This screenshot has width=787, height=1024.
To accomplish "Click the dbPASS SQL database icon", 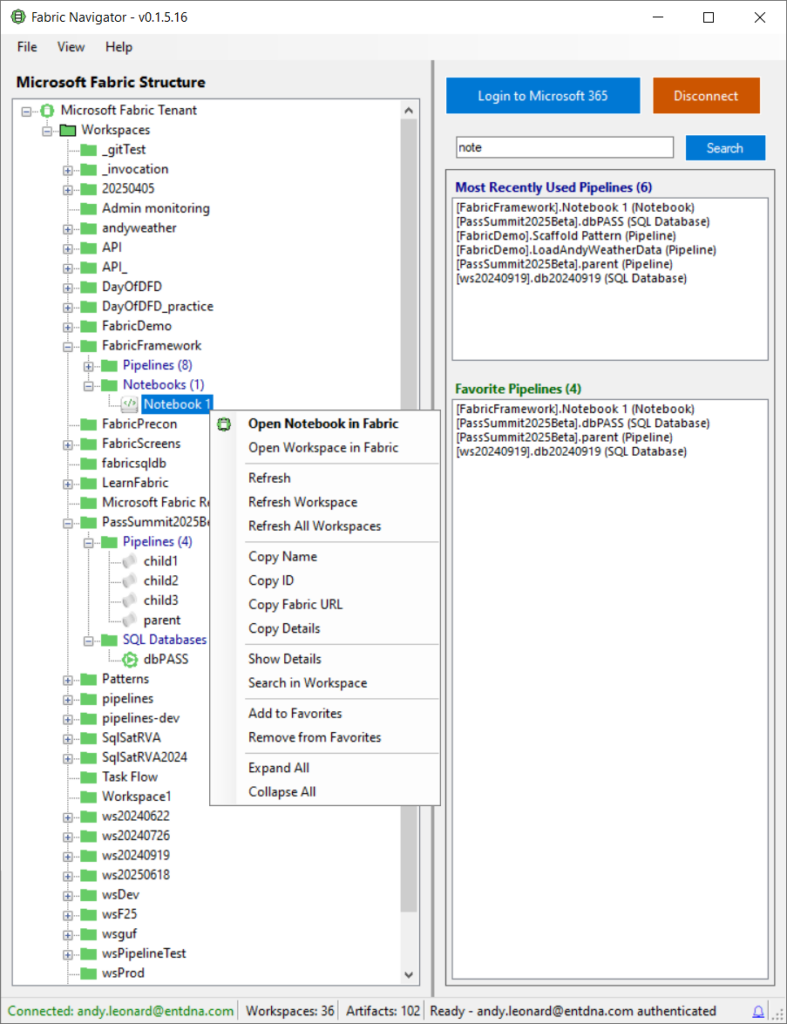I will tap(130, 659).
